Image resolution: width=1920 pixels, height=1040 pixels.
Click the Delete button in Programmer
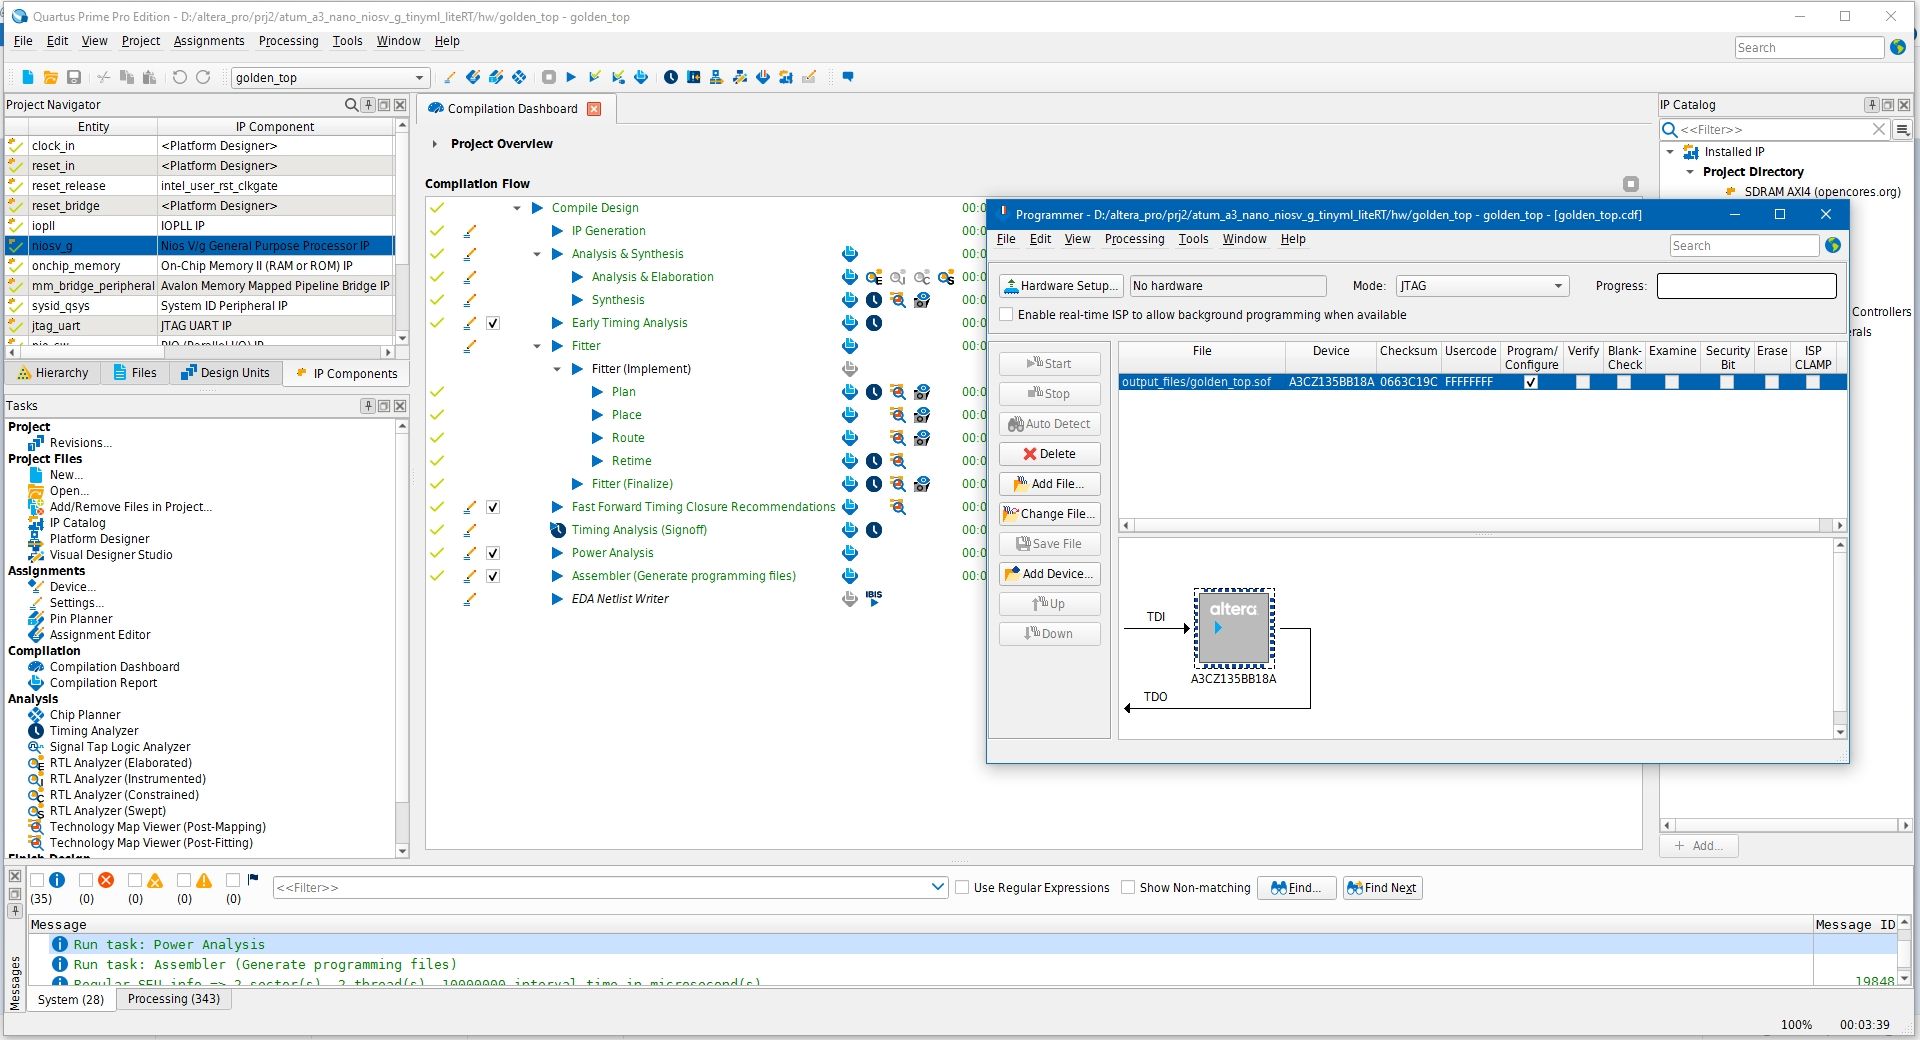point(1049,454)
